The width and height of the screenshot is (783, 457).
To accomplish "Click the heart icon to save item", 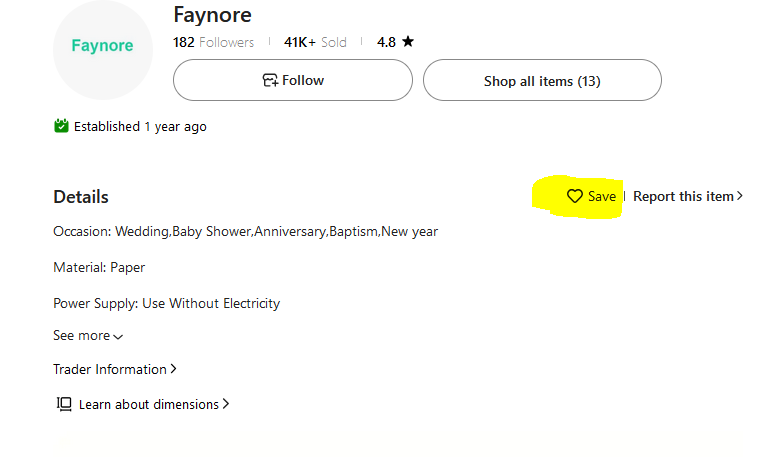I will pyautogui.click(x=574, y=197).
